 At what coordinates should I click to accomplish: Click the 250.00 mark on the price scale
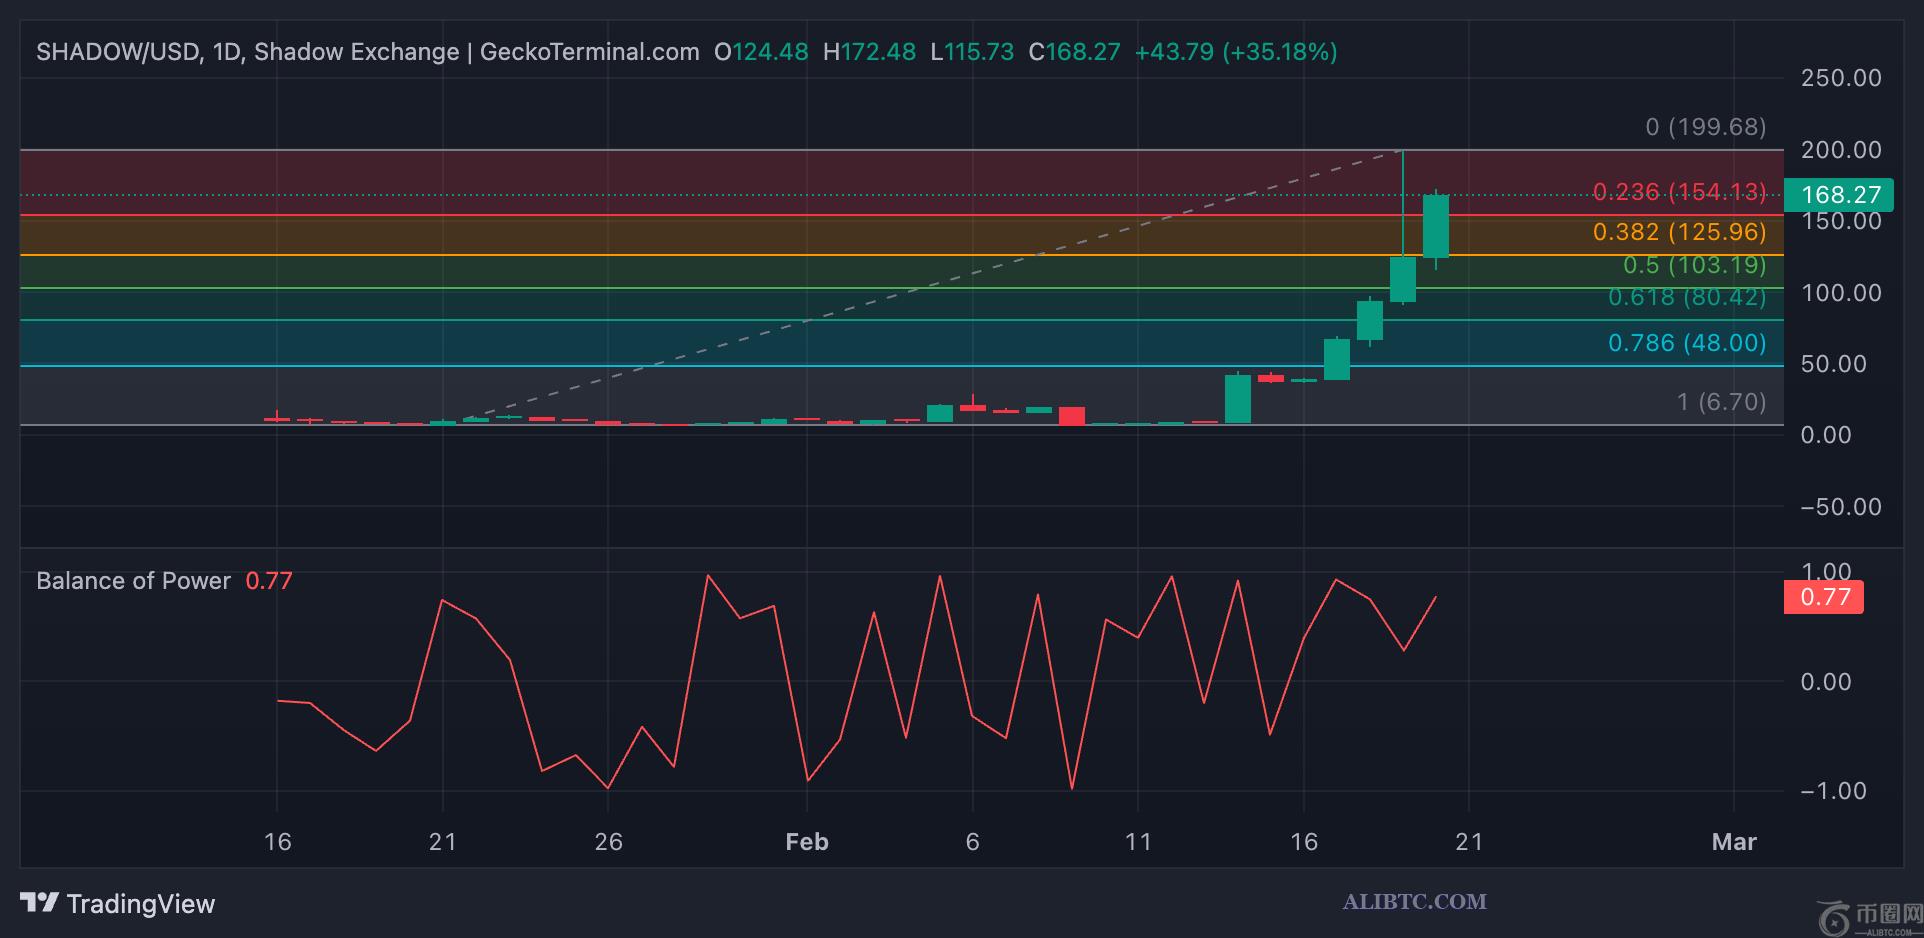pyautogui.click(x=1840, y=78)
